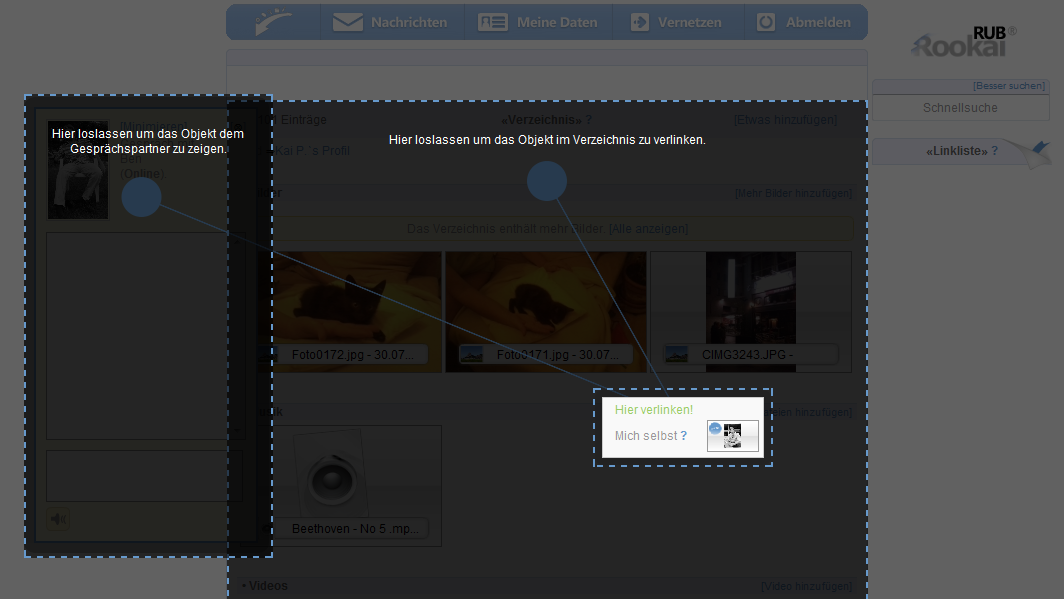
Task: Toggle the chat sound mute icon
Action: click(x=59, y=518)
